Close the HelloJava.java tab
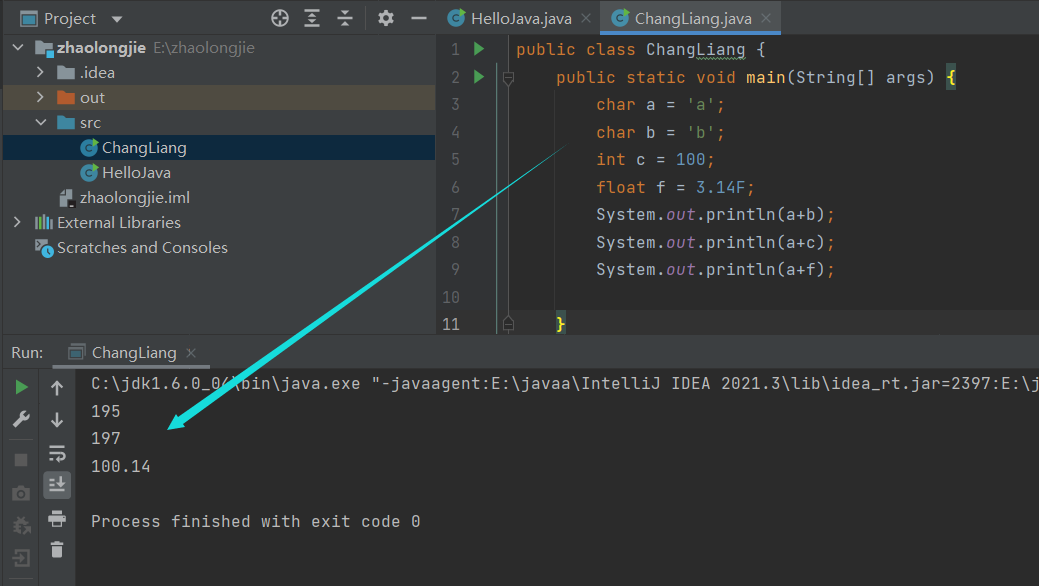 point(586,19)
